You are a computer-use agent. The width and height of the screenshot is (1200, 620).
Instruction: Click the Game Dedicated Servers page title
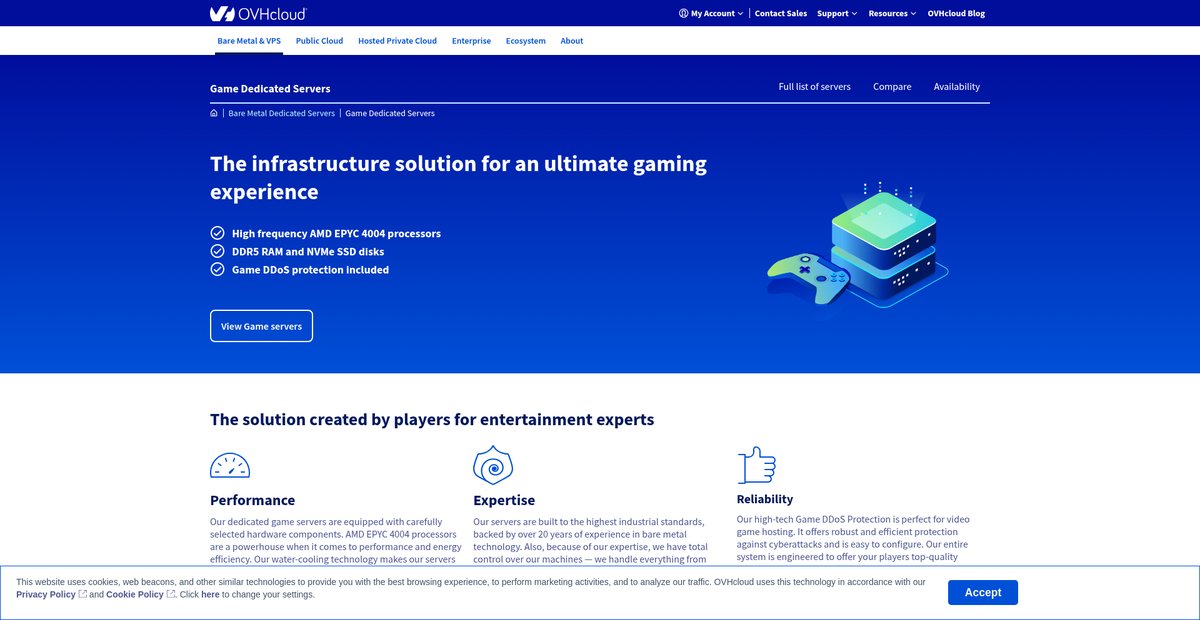270,88
